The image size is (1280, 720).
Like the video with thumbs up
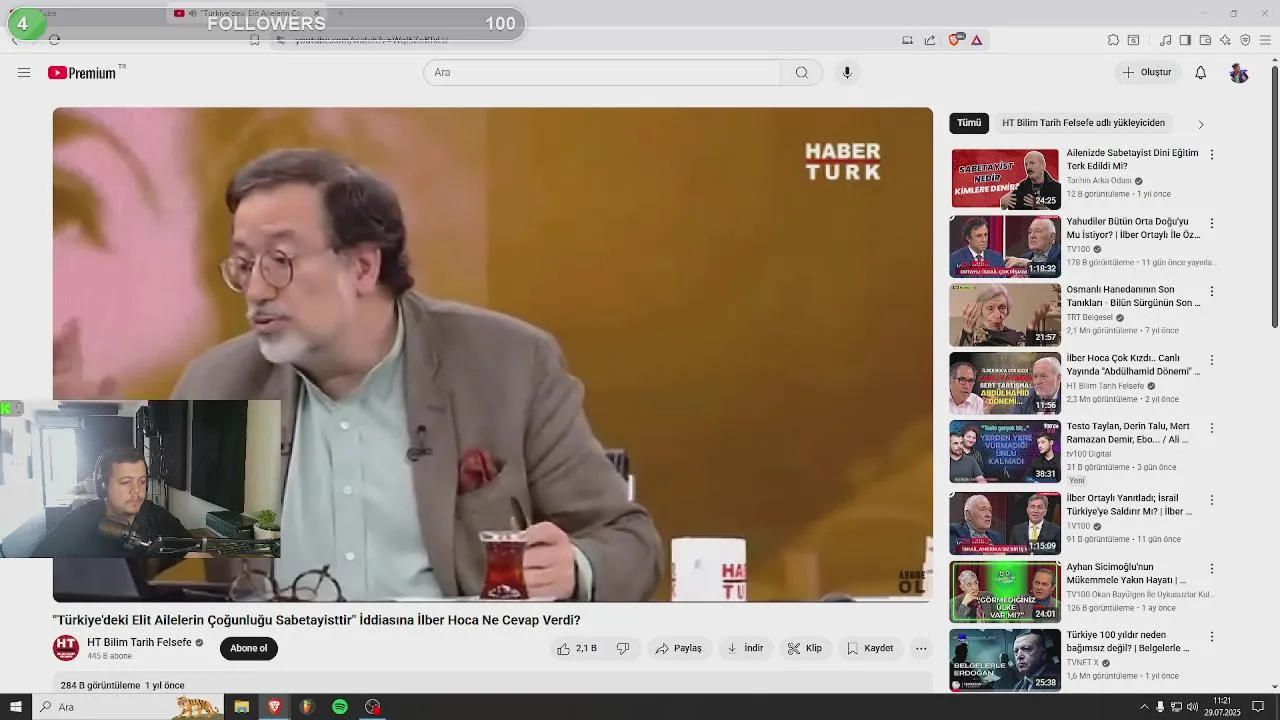pyautogui.click(x=577, y=648)
